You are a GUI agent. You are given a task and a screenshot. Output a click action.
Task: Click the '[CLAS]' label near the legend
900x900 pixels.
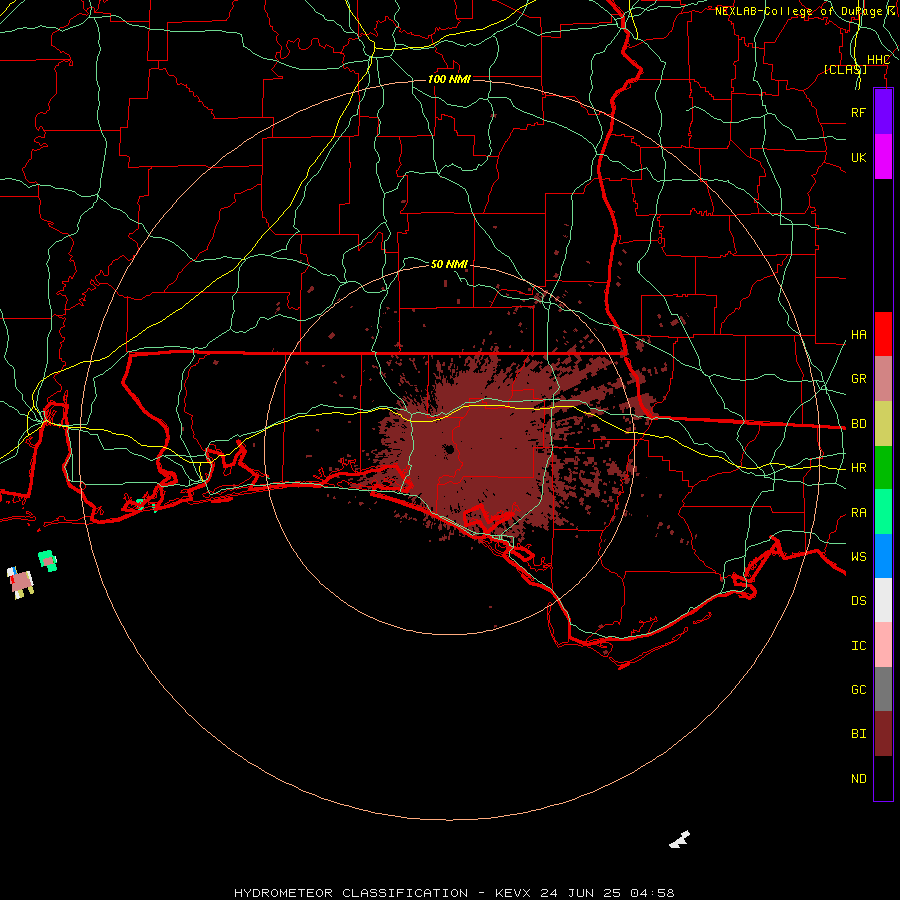click(845, 70)
